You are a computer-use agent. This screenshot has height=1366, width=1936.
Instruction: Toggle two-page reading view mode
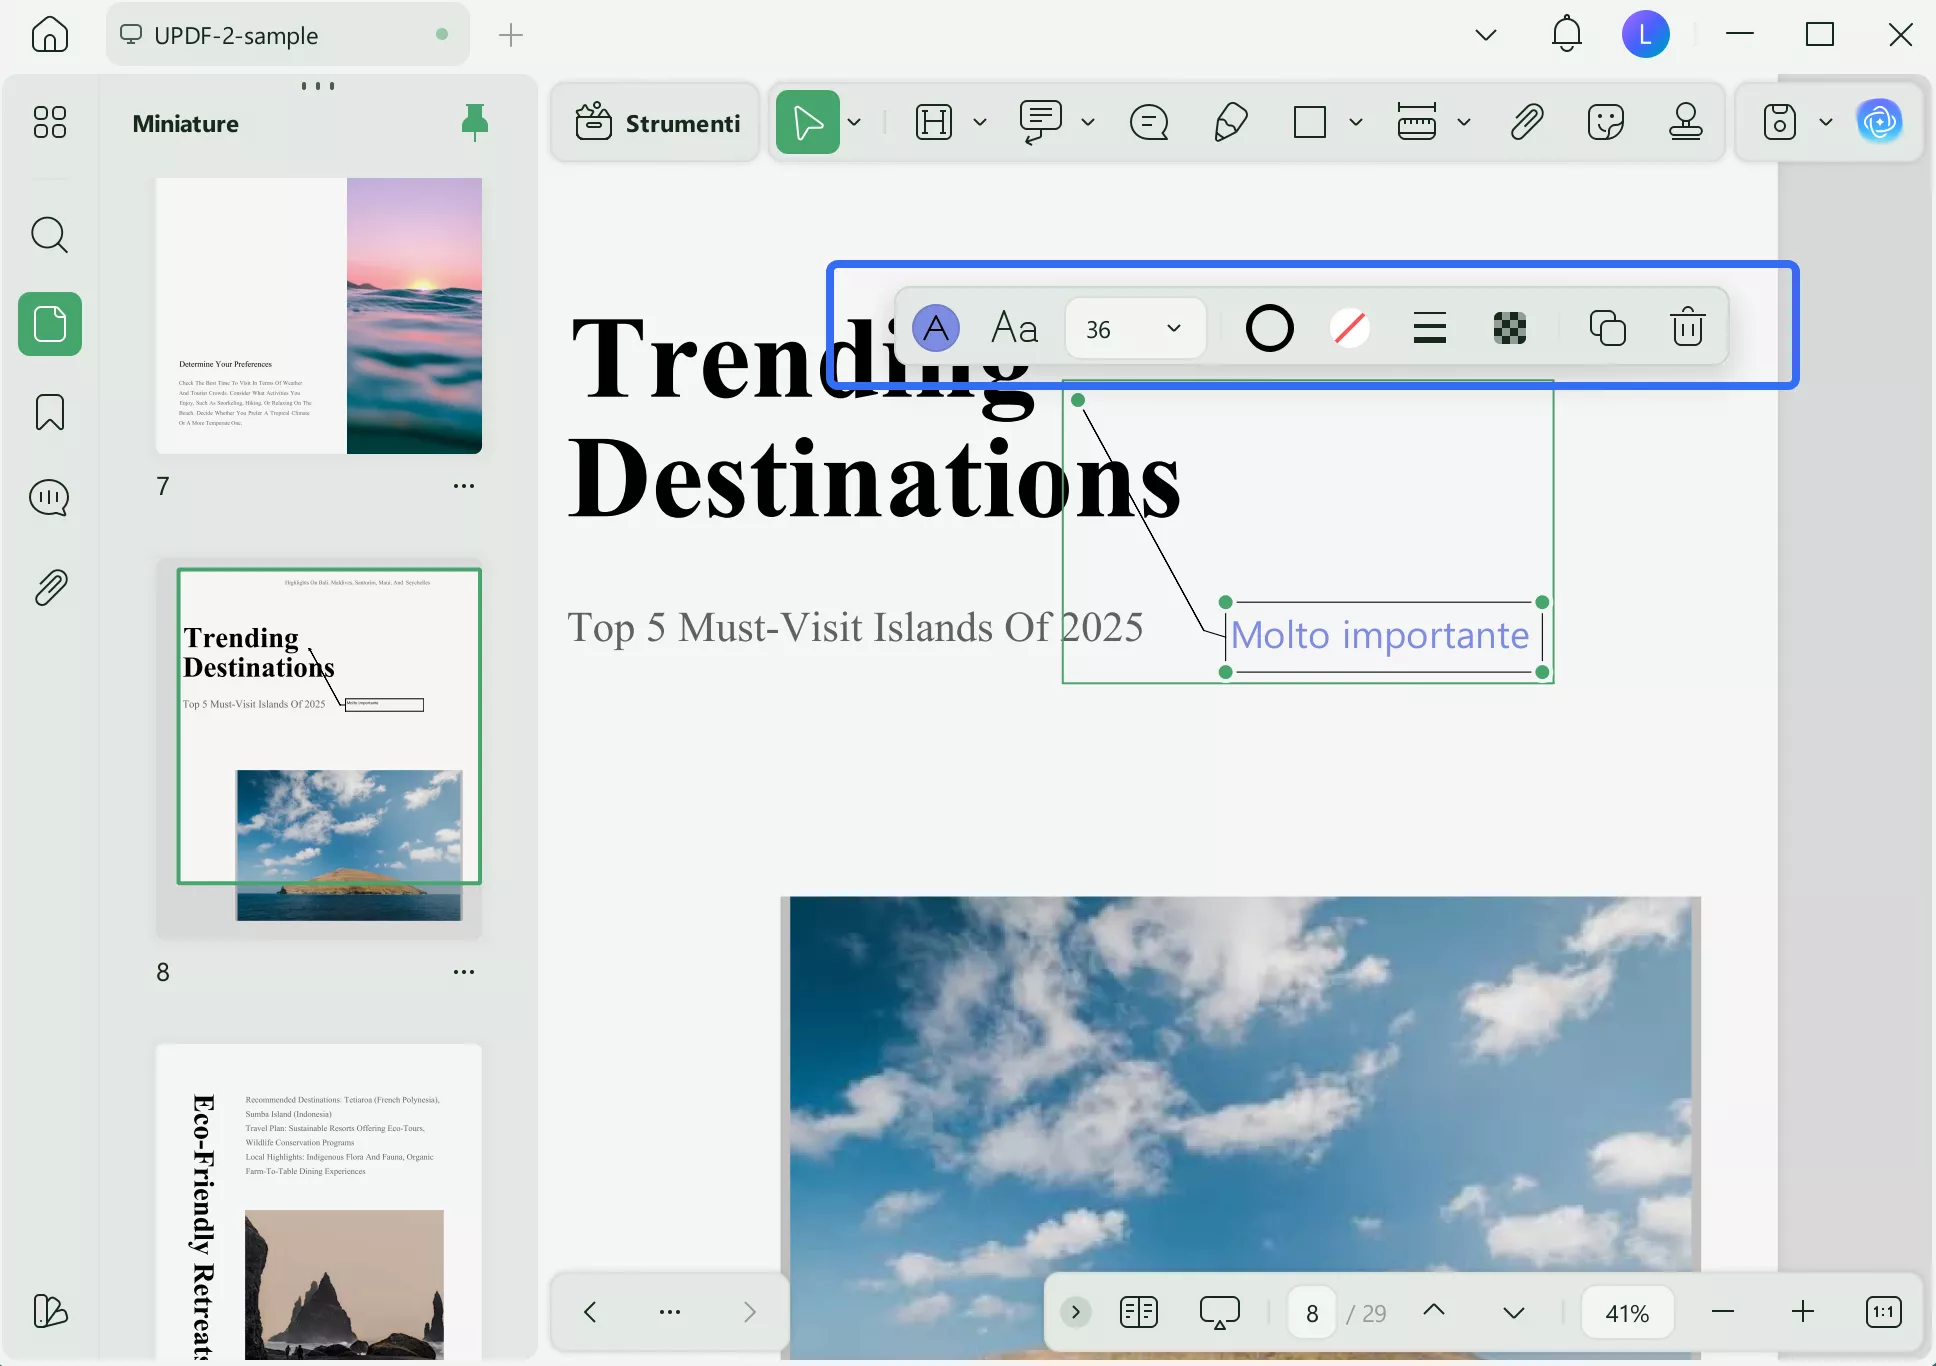(x=1138, y=1312)
